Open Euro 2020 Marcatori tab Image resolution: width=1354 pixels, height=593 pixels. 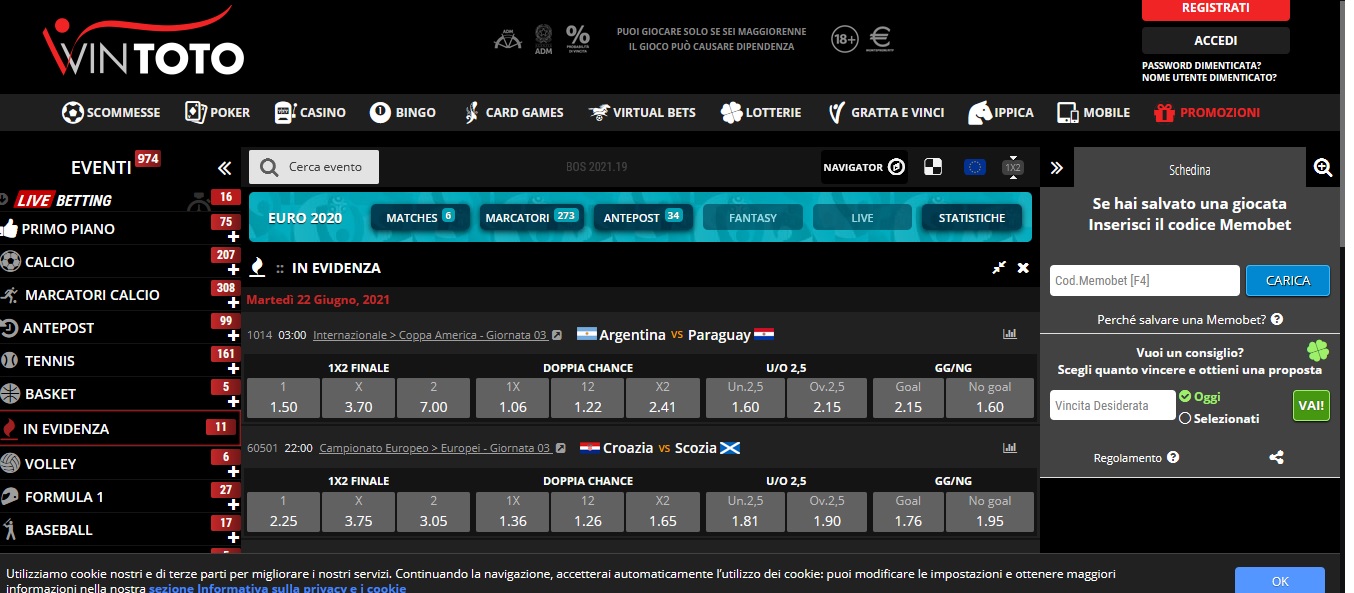[x=530, y=217]
